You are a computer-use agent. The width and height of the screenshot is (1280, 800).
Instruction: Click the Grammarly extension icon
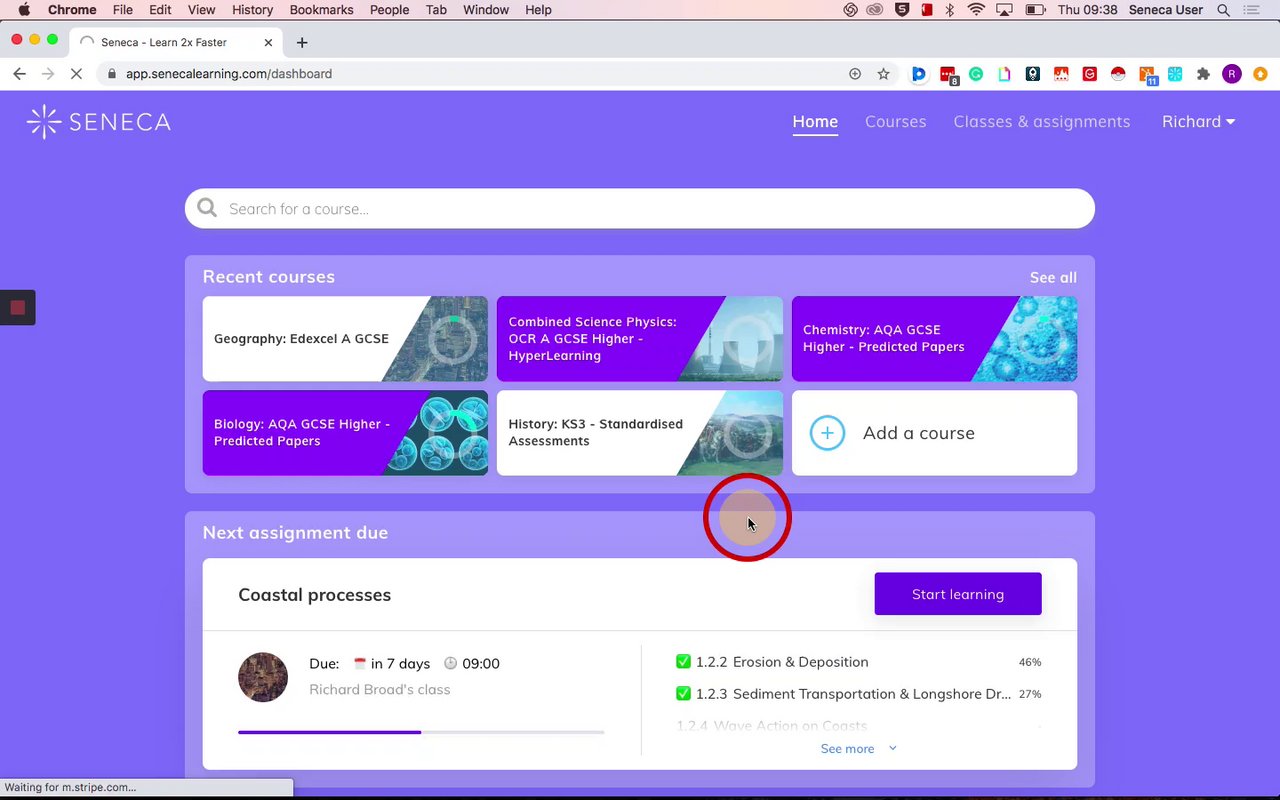tap(976, 74)
